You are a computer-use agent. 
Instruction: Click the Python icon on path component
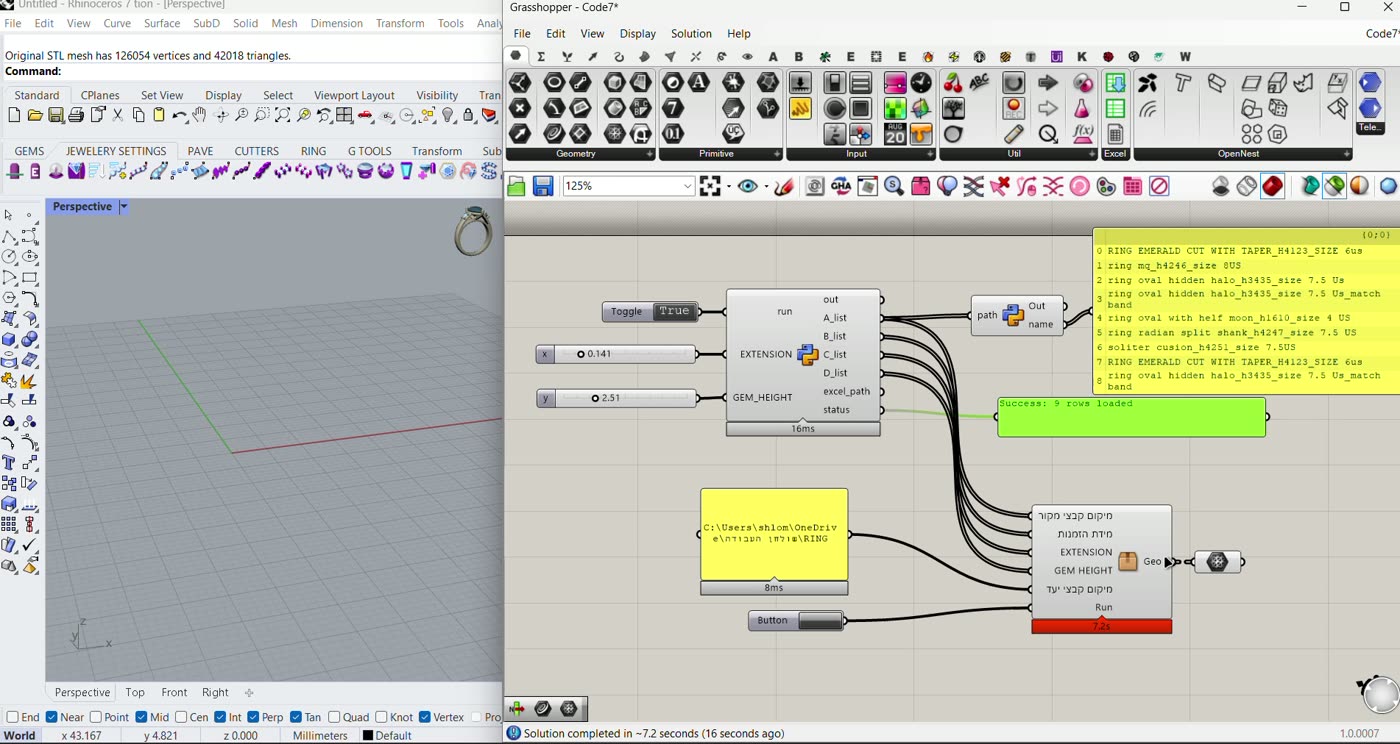click(1013, 315)
